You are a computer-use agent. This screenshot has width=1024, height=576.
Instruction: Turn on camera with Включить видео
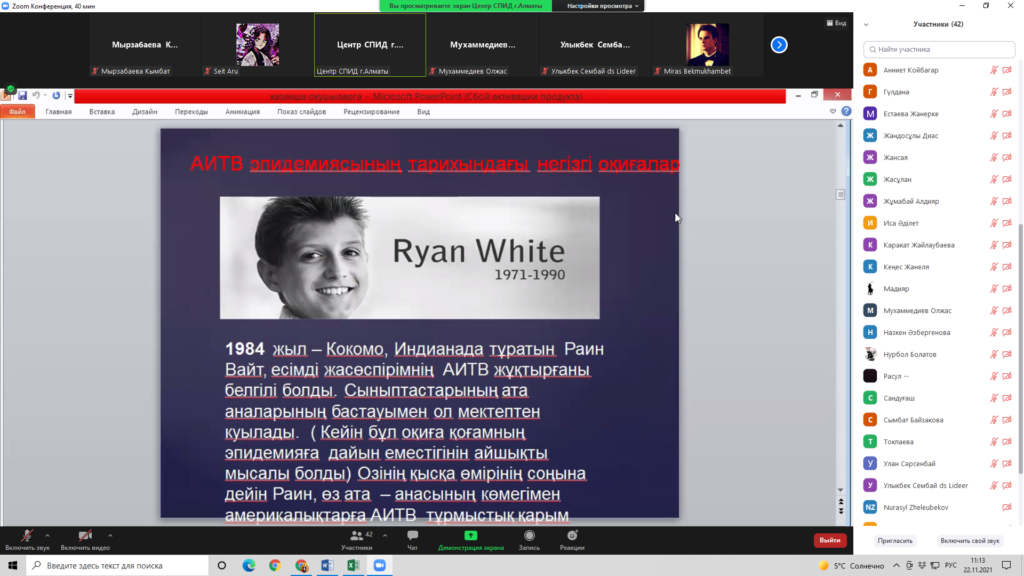pos(85,538)
